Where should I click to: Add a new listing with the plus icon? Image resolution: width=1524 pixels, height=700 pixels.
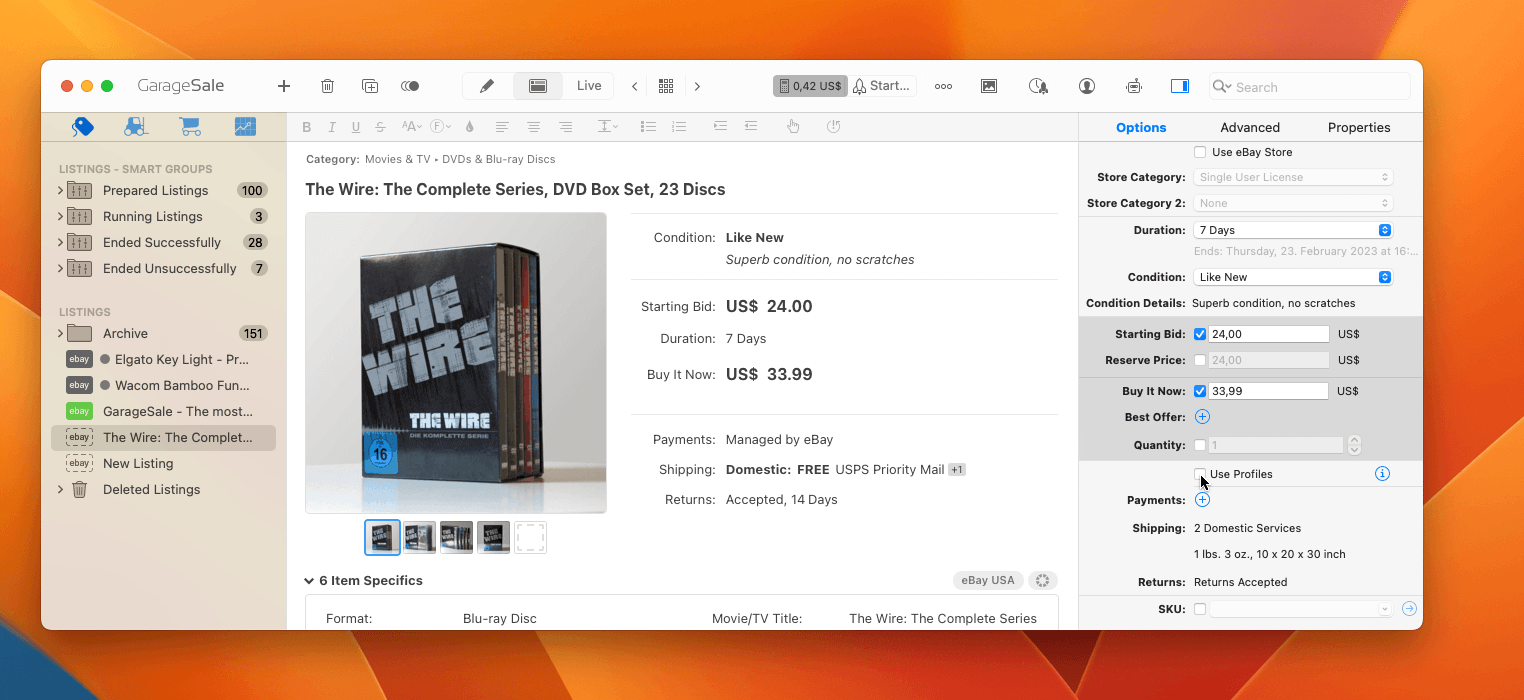(x=284, y=86)
